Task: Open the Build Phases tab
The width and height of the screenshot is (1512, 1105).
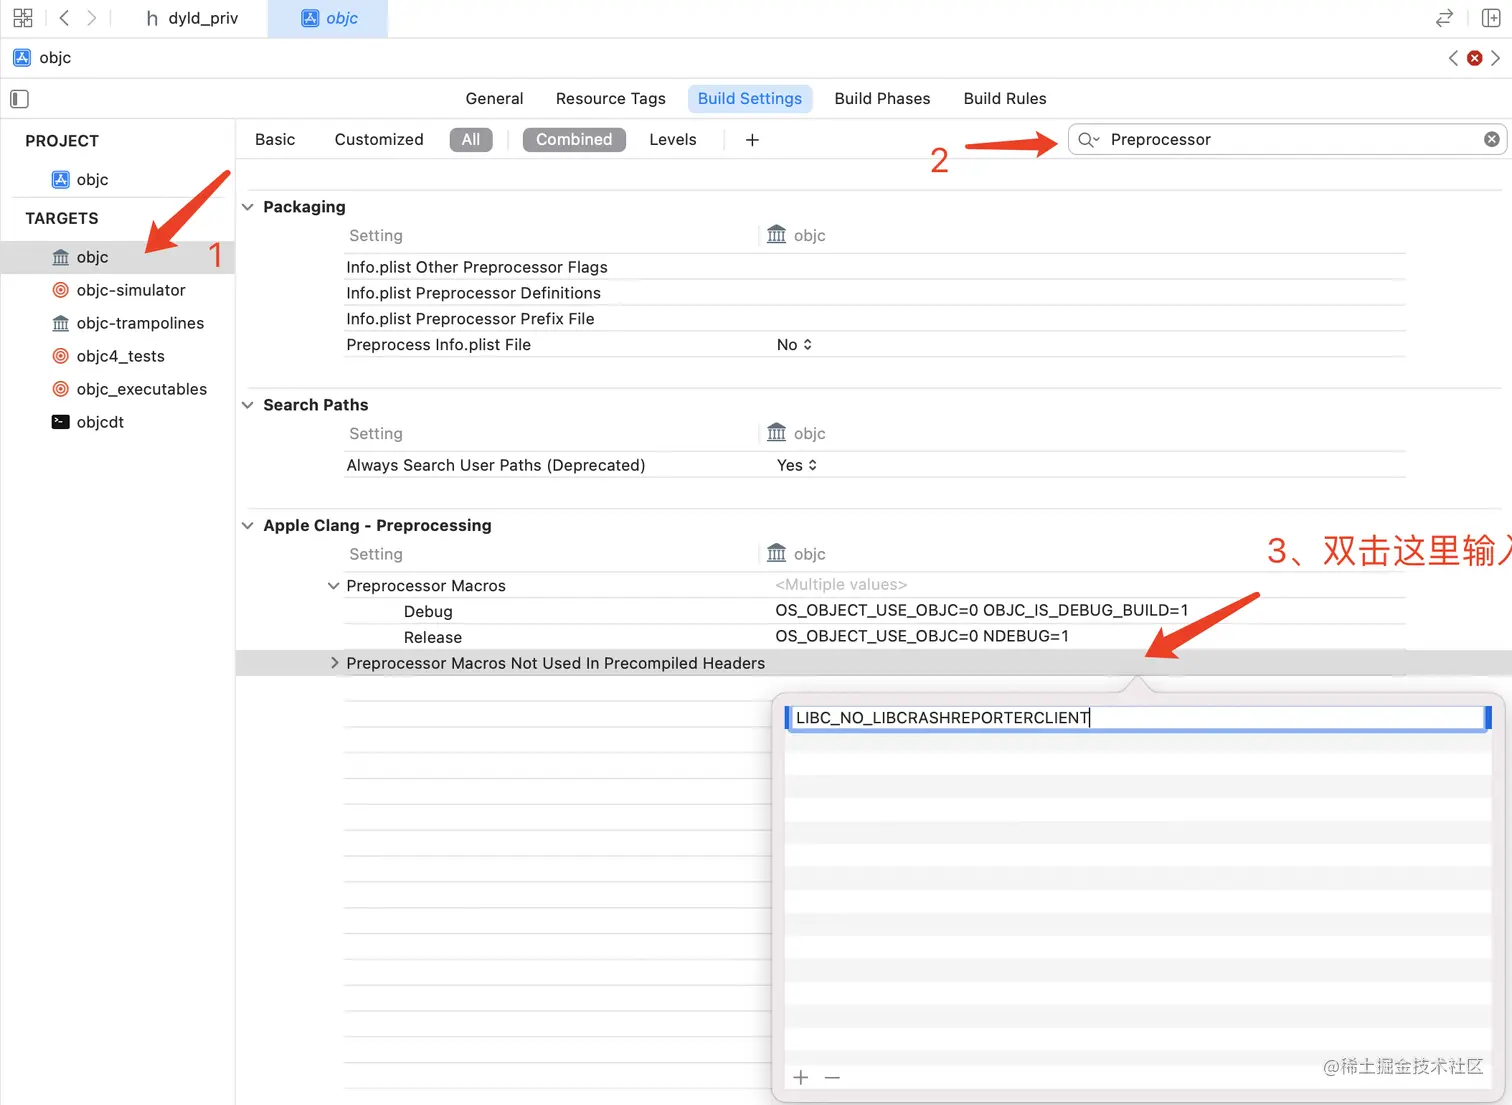Action: (882, 98)
